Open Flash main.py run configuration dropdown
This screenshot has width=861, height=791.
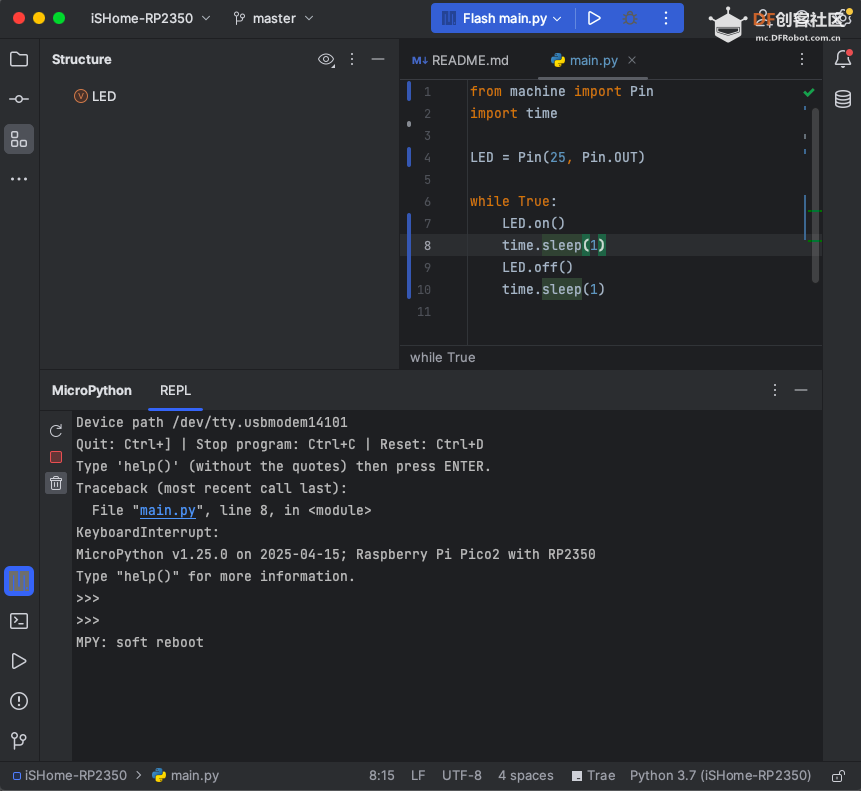coord(502,18)
